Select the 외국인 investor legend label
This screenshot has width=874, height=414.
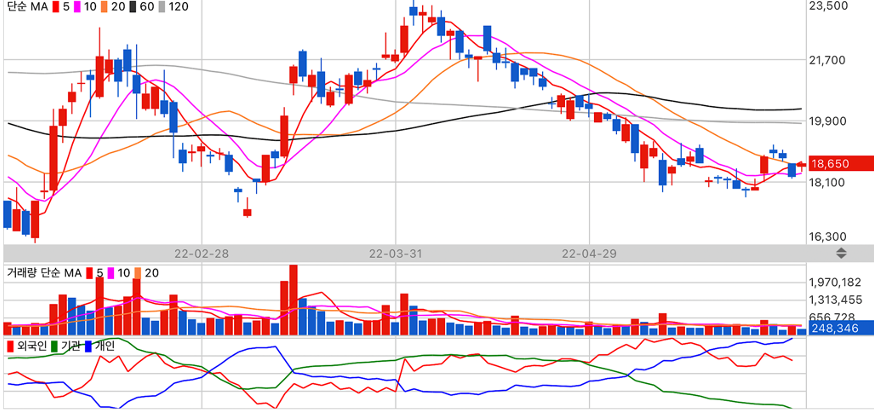click(x=32, y=346)
